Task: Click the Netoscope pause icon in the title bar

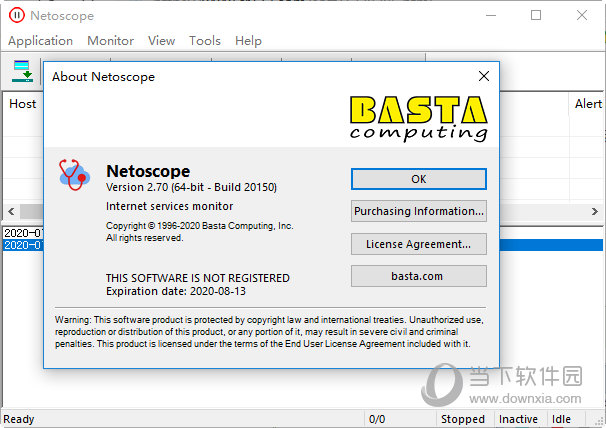Action: point(17,15)
